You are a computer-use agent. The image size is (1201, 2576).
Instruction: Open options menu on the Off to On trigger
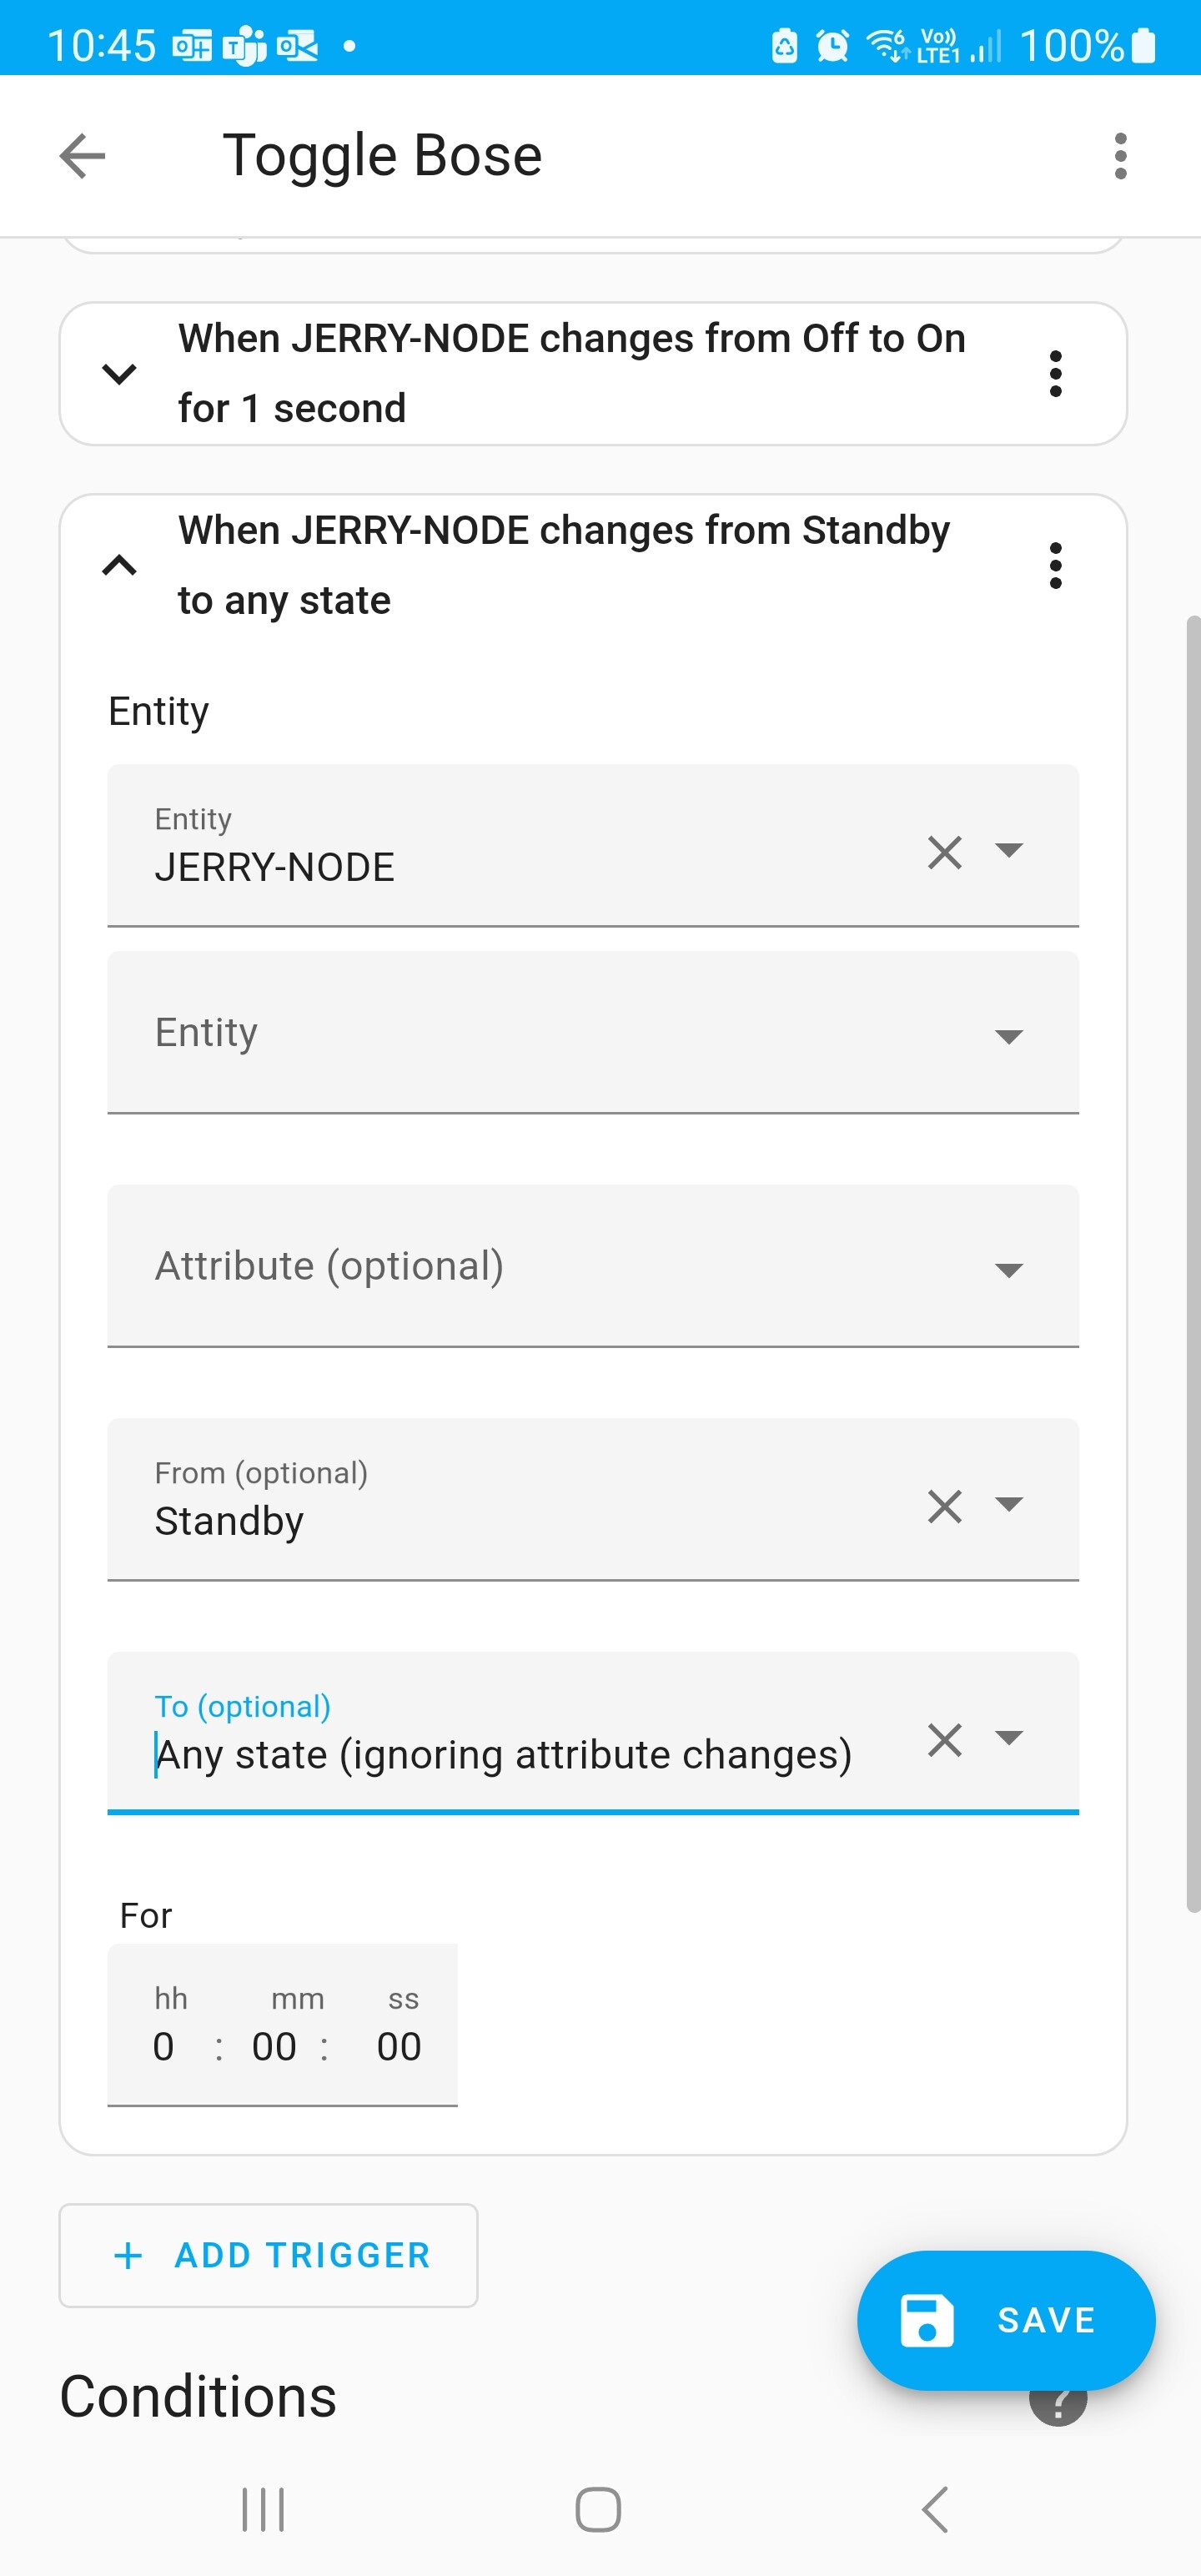(x=1056, y=374)
